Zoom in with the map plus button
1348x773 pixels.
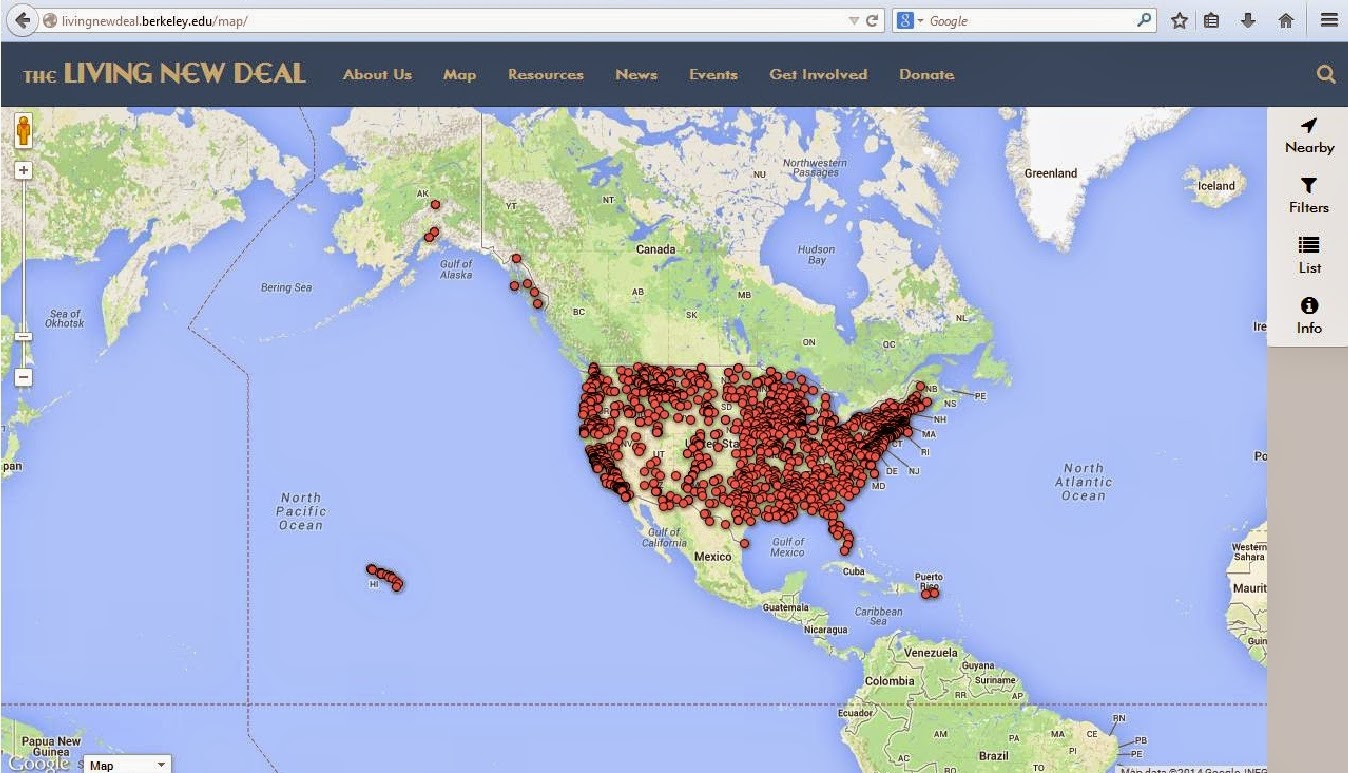coord(24,170)
